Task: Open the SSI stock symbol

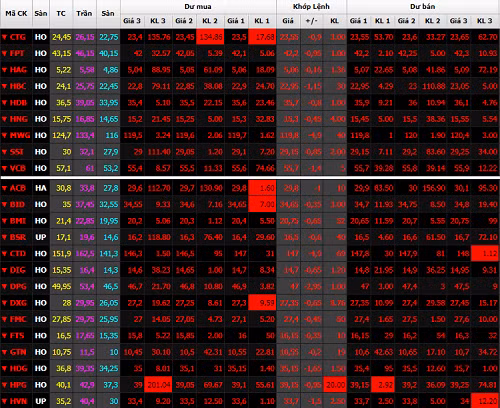Action: (x=17, y=152)
